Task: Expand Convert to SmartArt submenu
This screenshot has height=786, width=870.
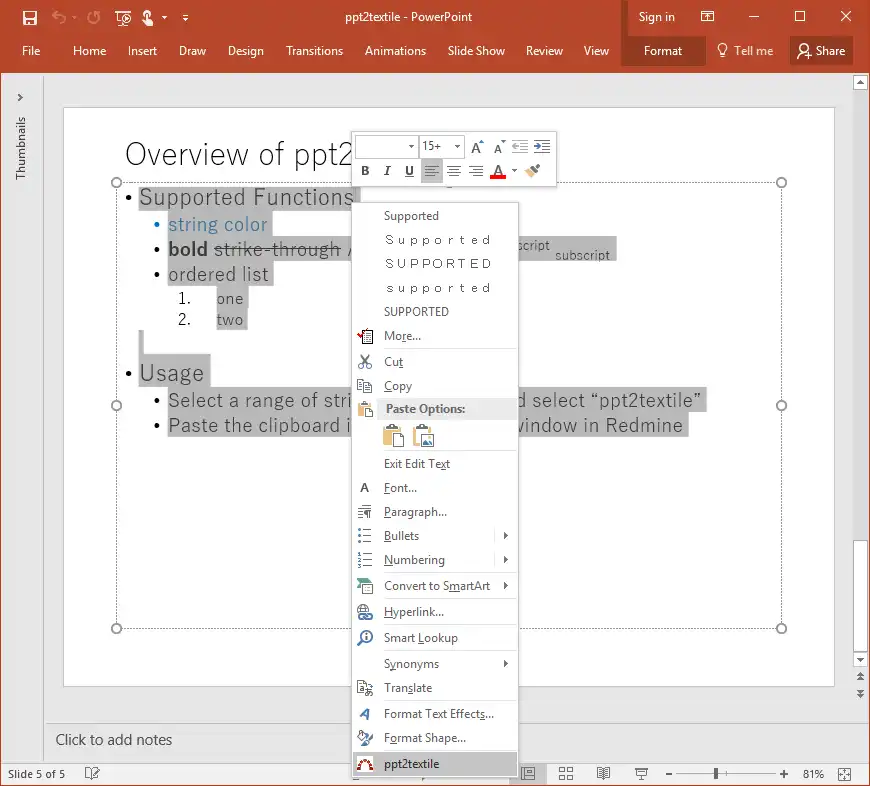Action: coord(435,586)
